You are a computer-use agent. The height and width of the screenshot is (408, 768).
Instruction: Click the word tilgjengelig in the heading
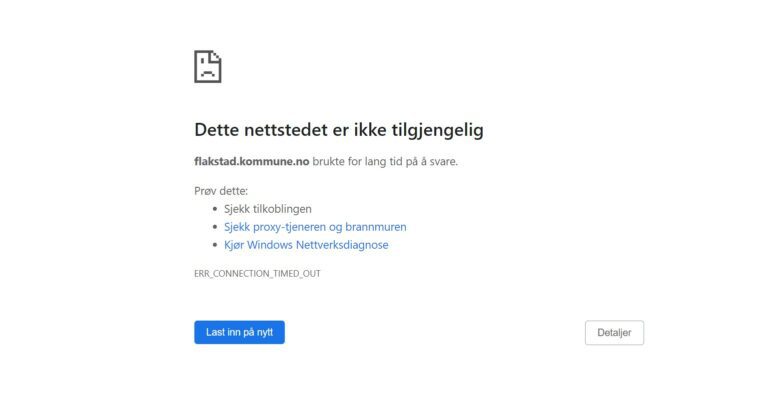coord(437,130)
